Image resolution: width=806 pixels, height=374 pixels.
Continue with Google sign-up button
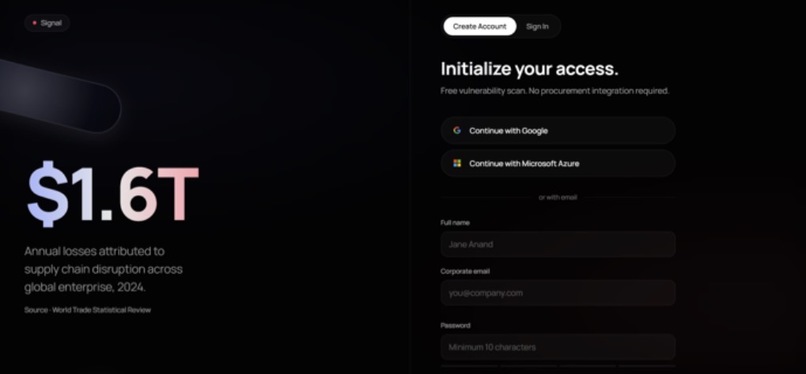[x=558, y=130]
